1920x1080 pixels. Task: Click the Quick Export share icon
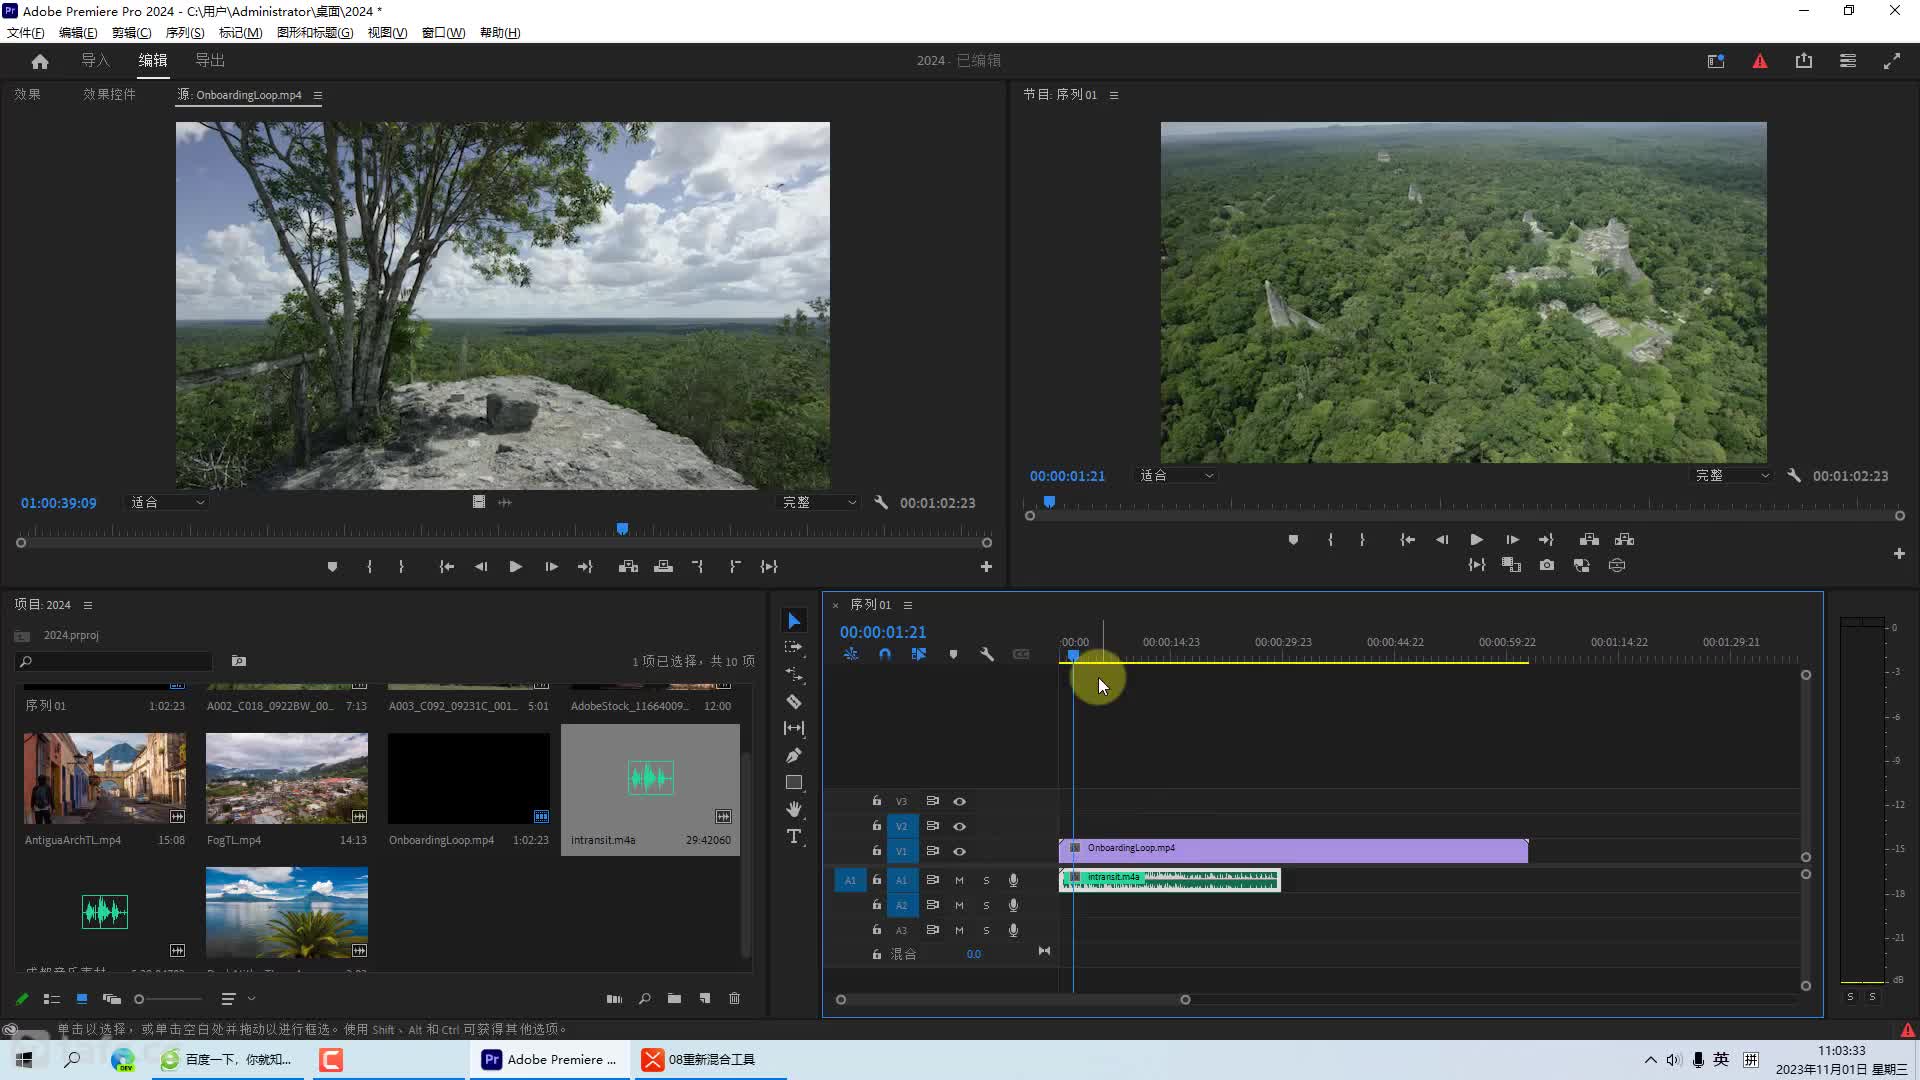(1804, 61)
